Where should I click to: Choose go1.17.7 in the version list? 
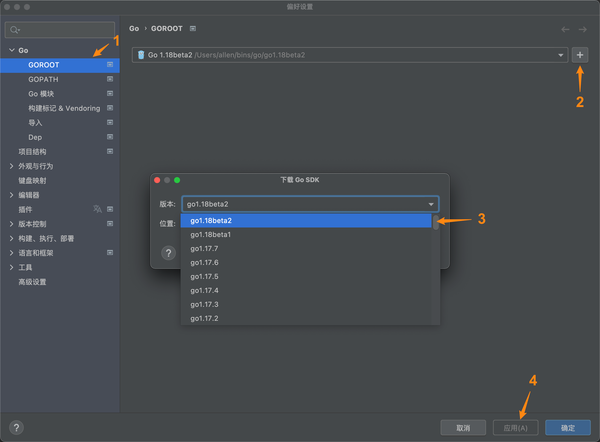306,248
